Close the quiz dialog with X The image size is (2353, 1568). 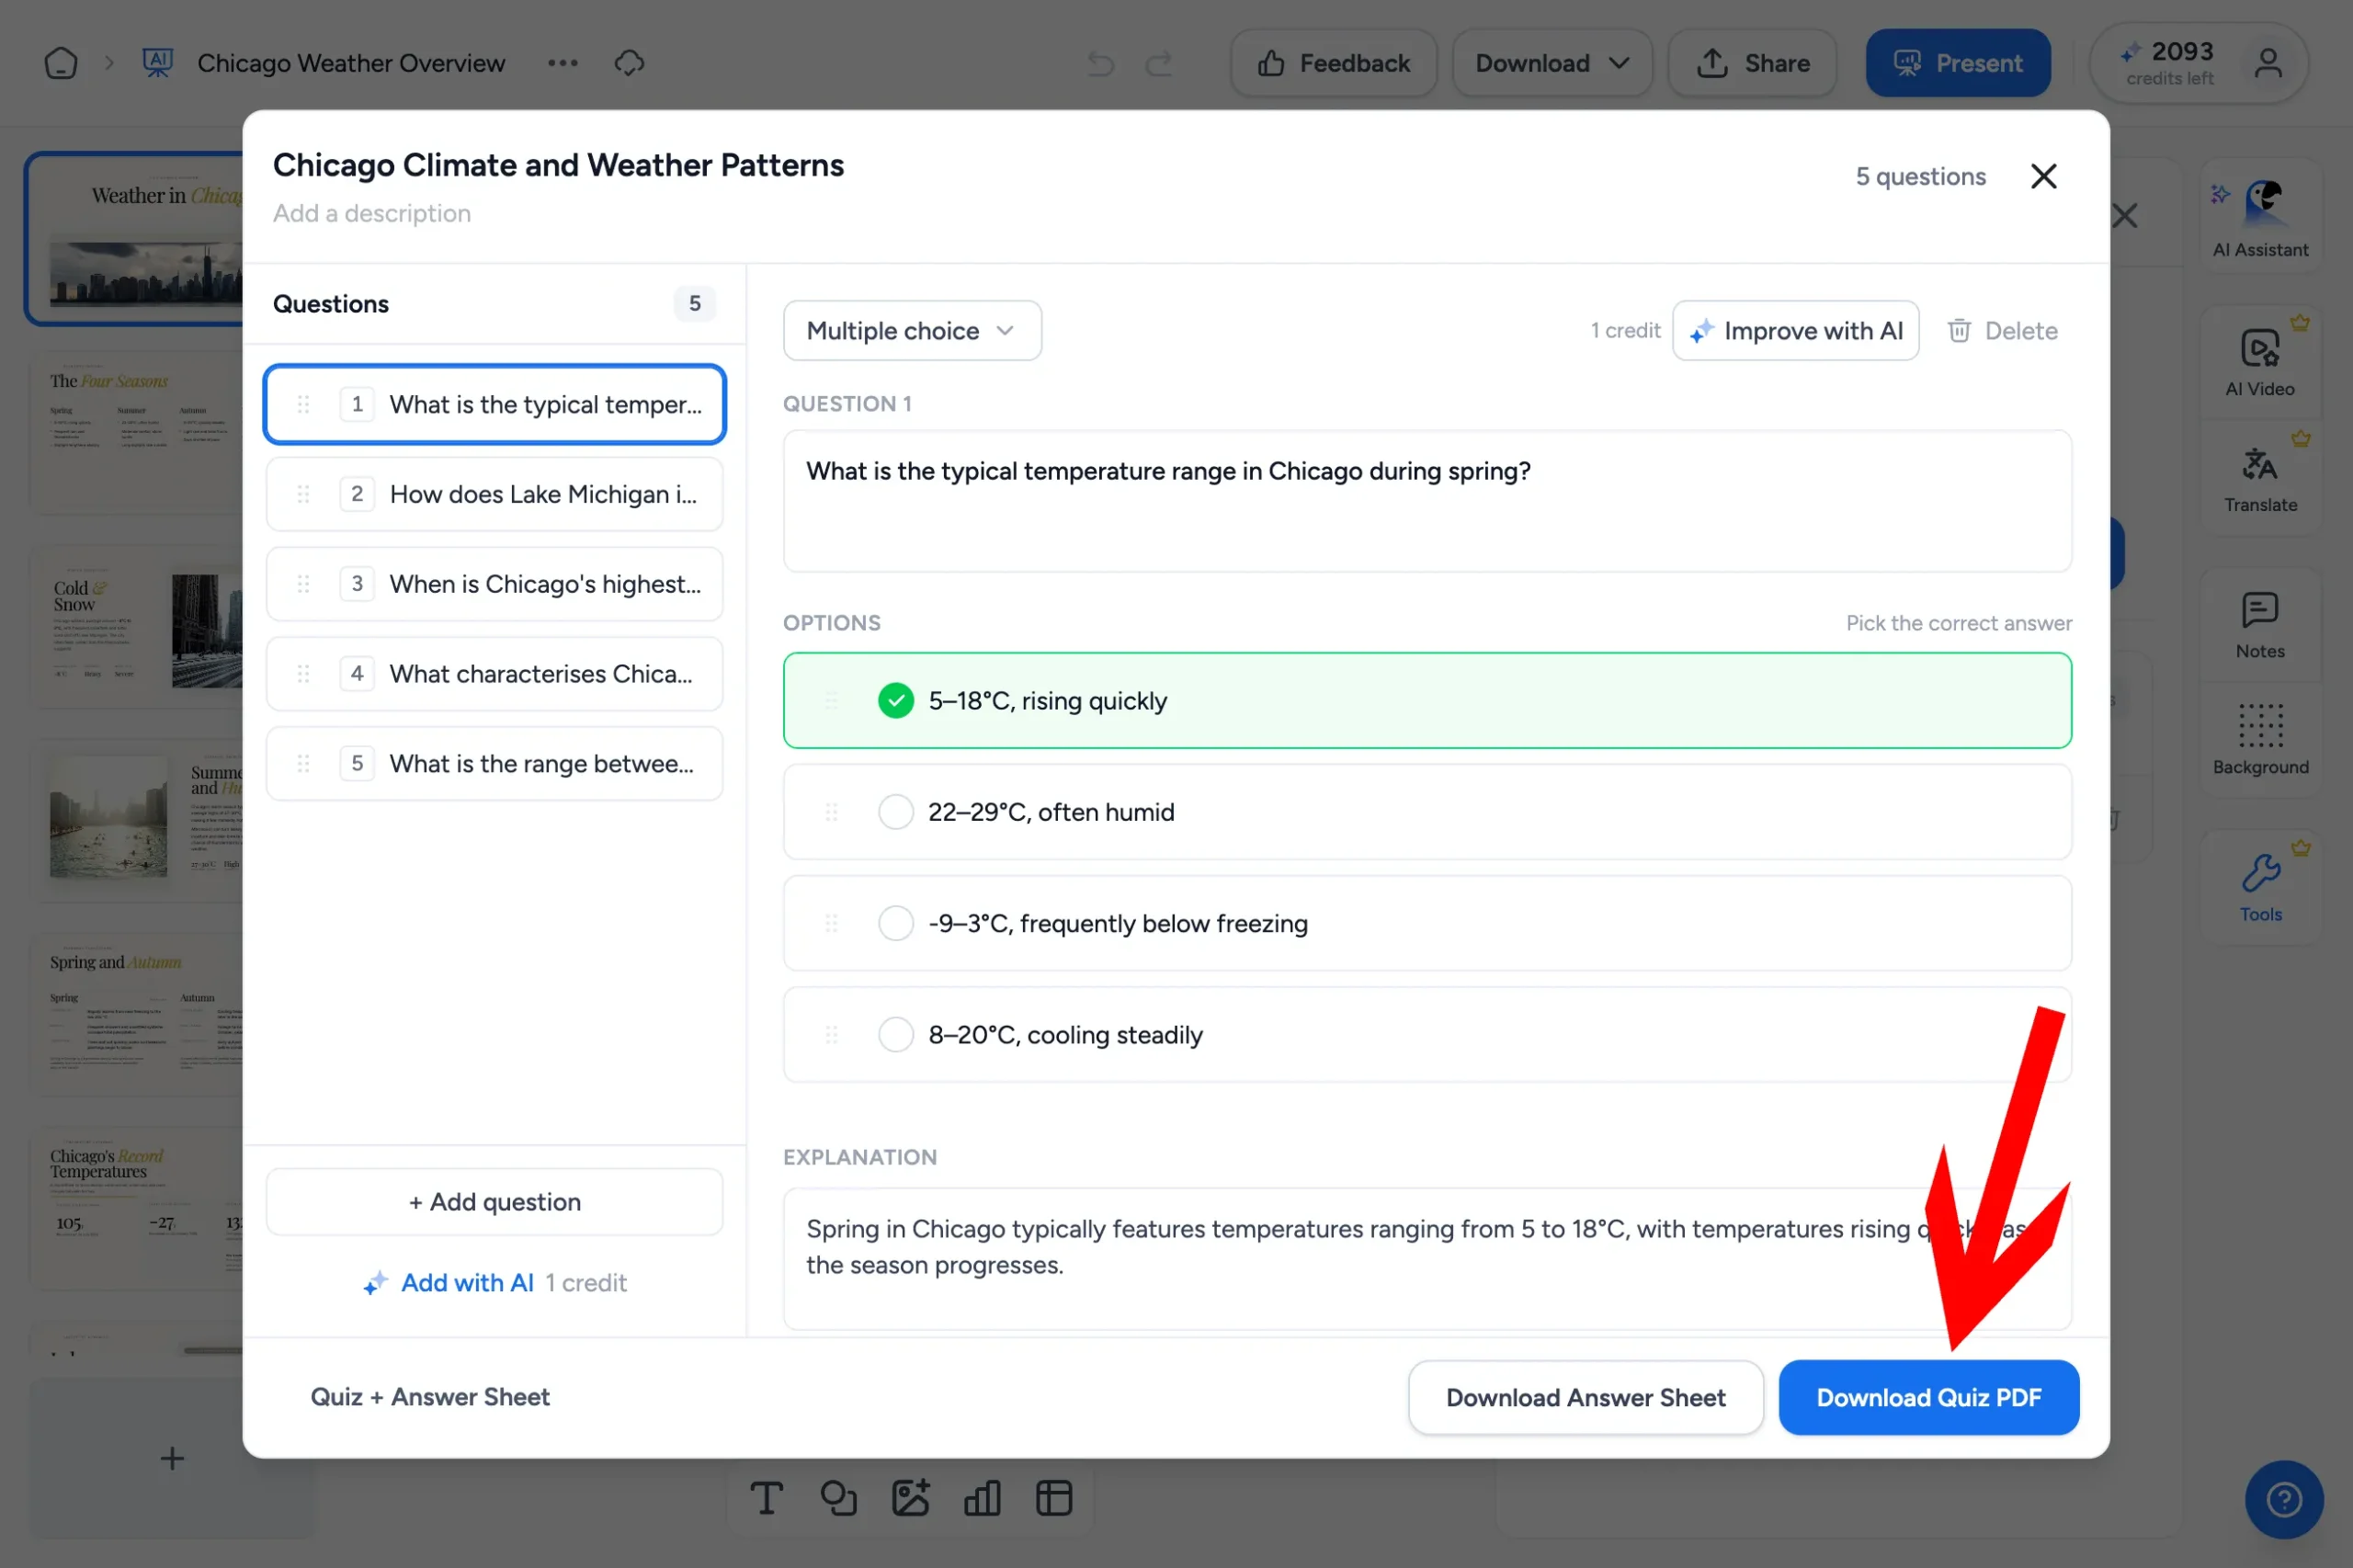(2044, 176)
